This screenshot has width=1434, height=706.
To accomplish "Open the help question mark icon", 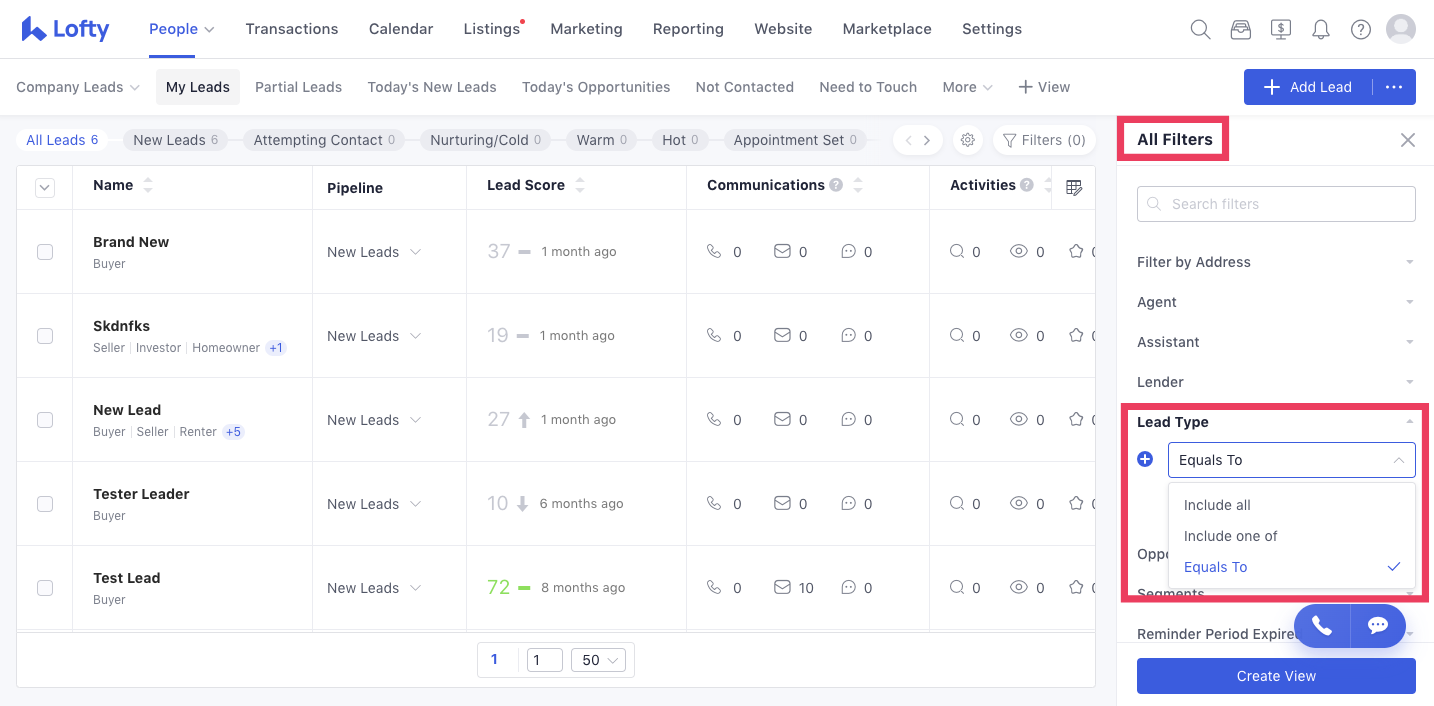I will tap(1361, 29).
